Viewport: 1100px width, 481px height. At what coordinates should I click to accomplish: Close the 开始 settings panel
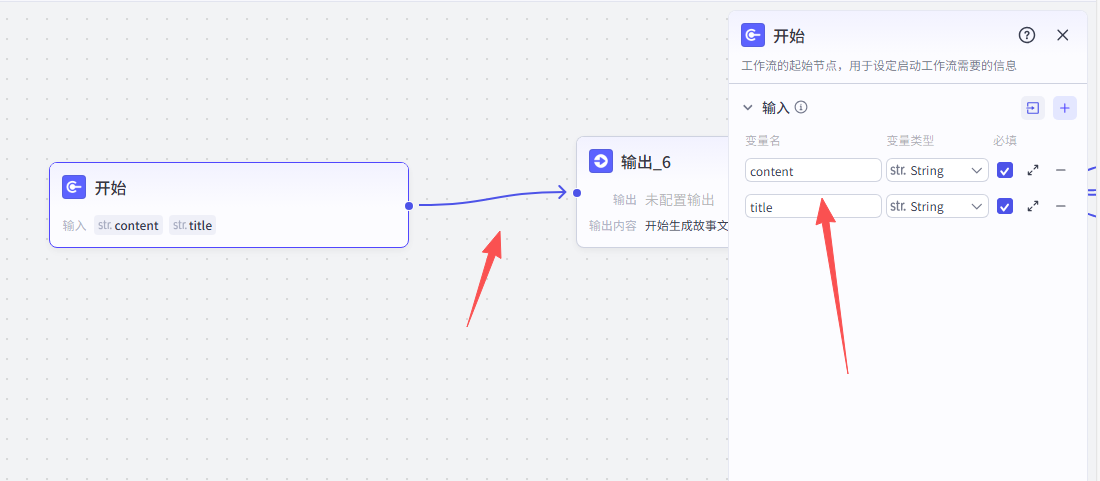(x=1063, y=35)
